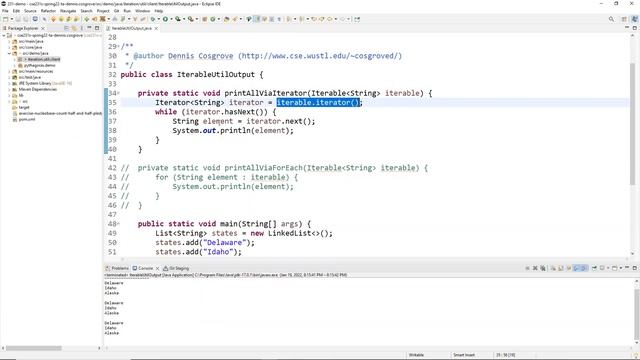Open the Run menu
Screen dimensions: 640x360
click(127, 11)
